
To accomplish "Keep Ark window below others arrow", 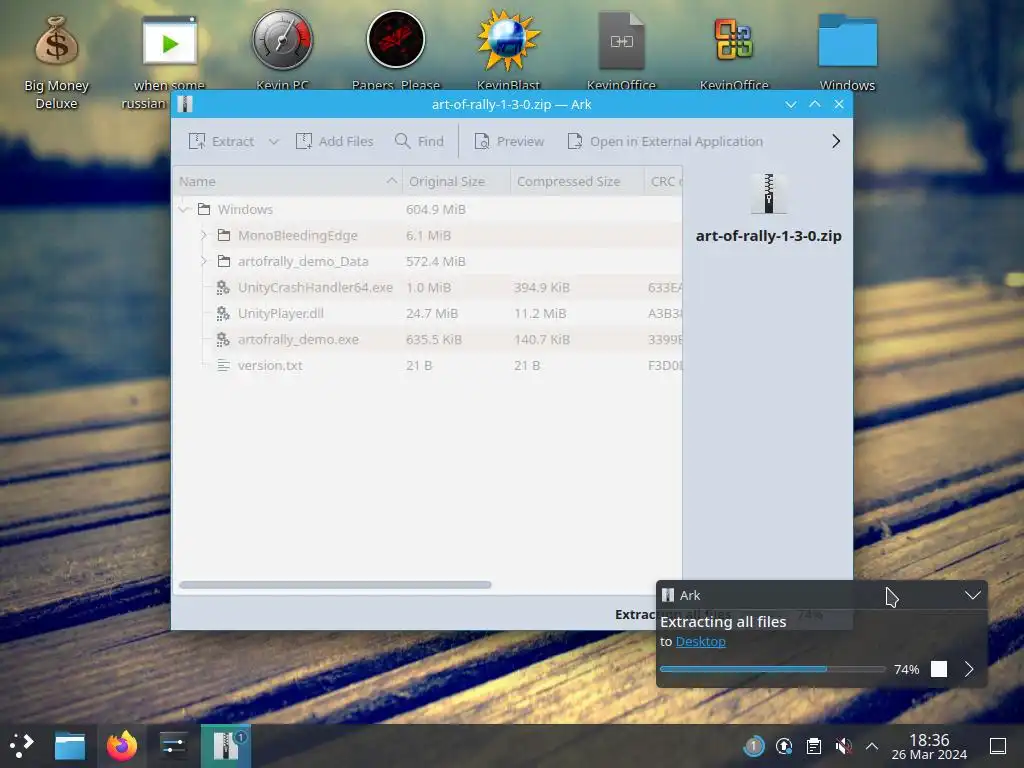I will click(791, 104).
